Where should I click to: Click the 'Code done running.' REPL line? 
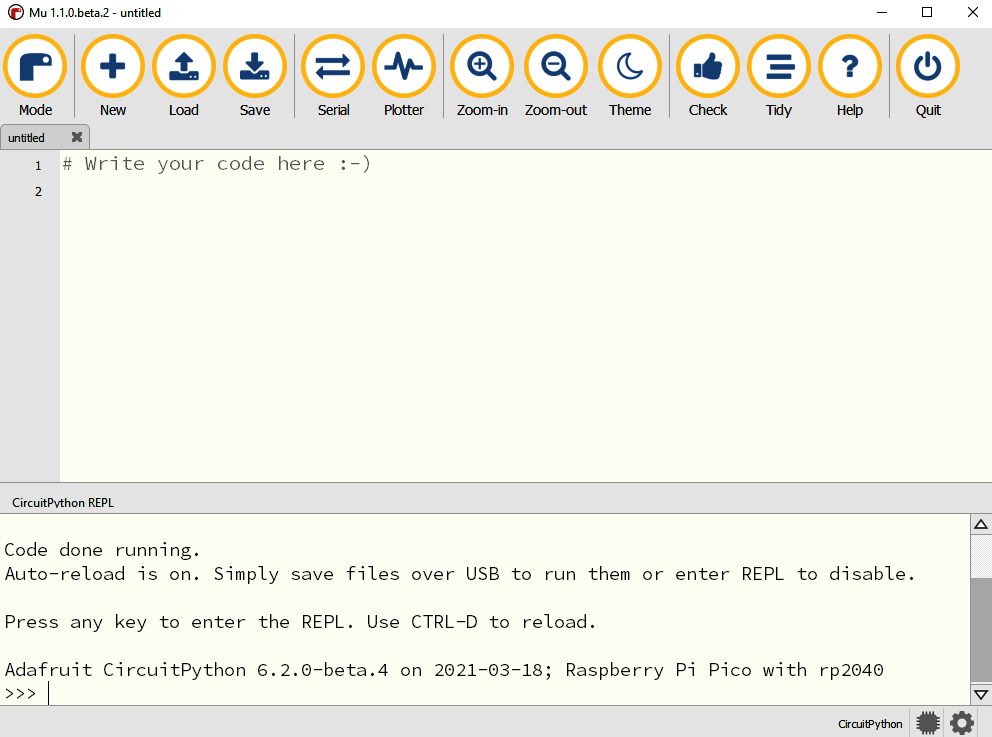click(x=102, y=550)
